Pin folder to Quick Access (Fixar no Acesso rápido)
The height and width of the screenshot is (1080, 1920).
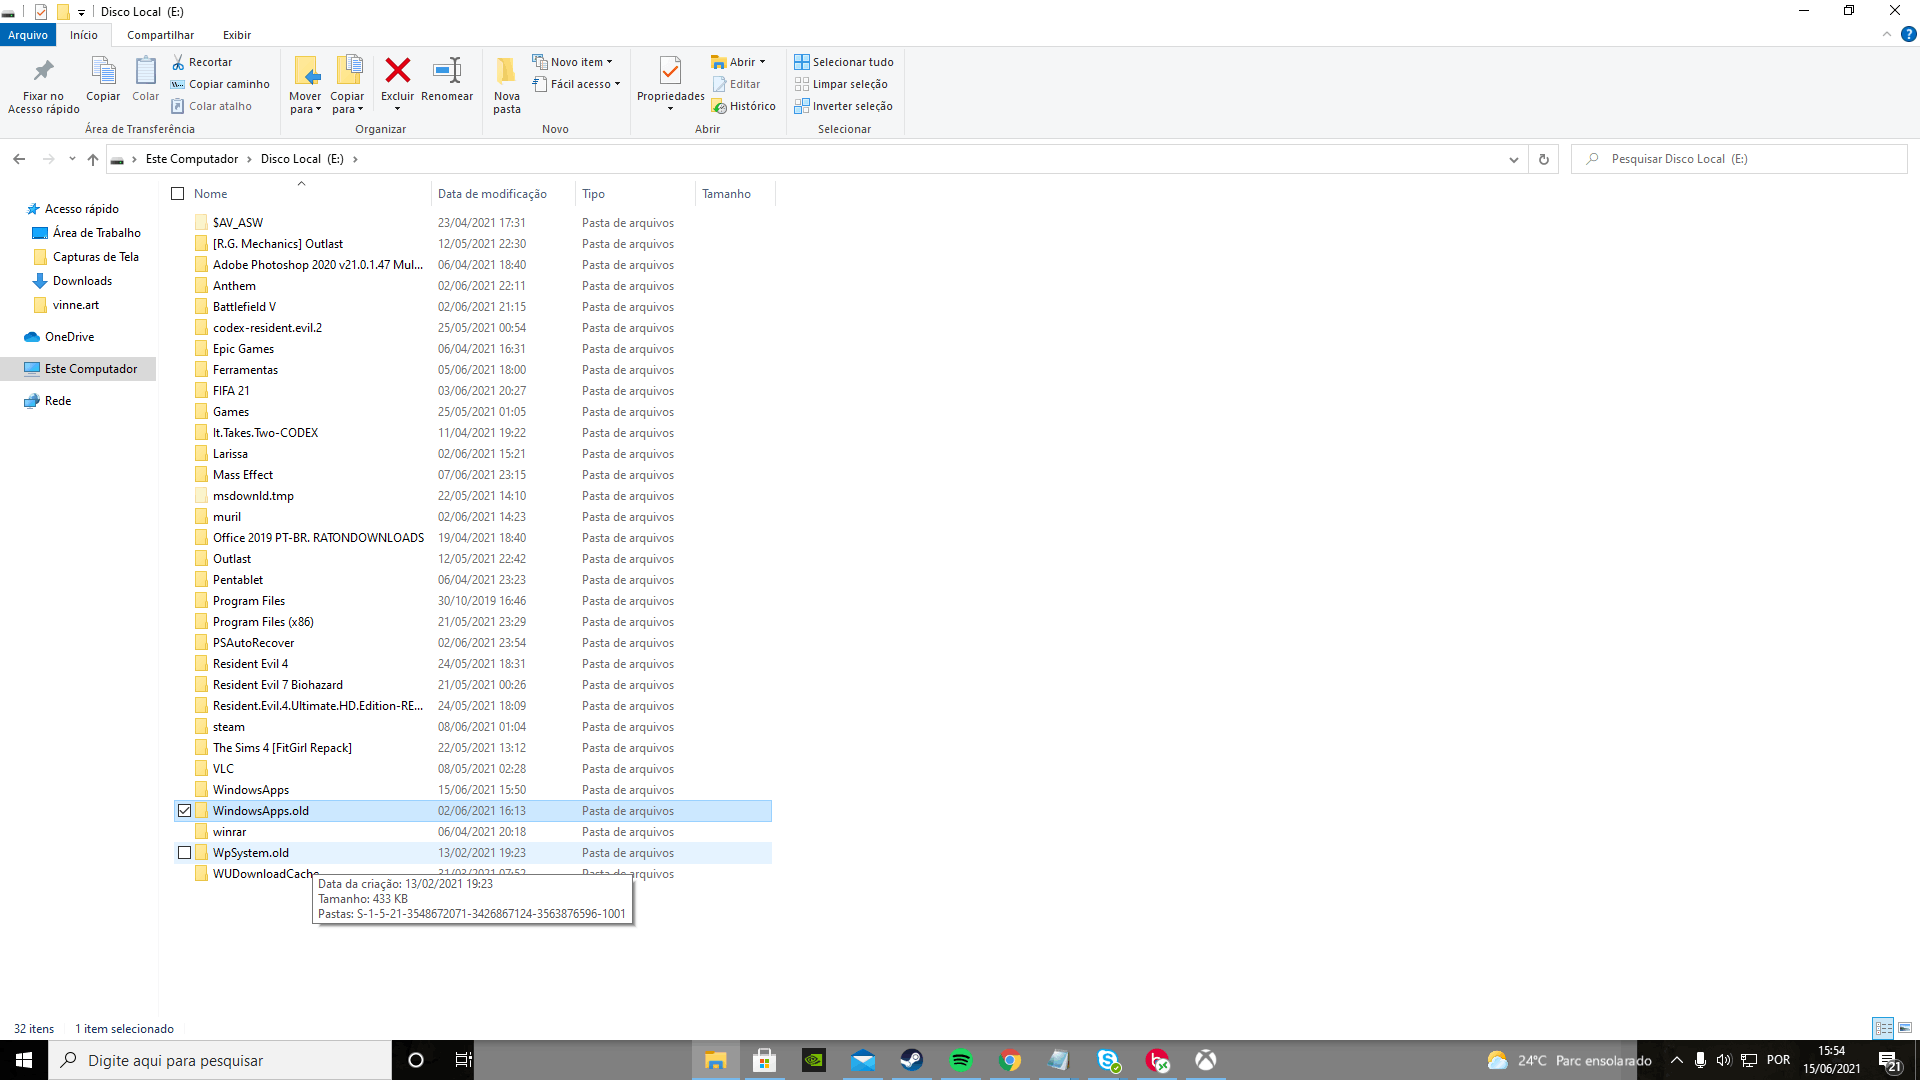click(x=43, y=85)
